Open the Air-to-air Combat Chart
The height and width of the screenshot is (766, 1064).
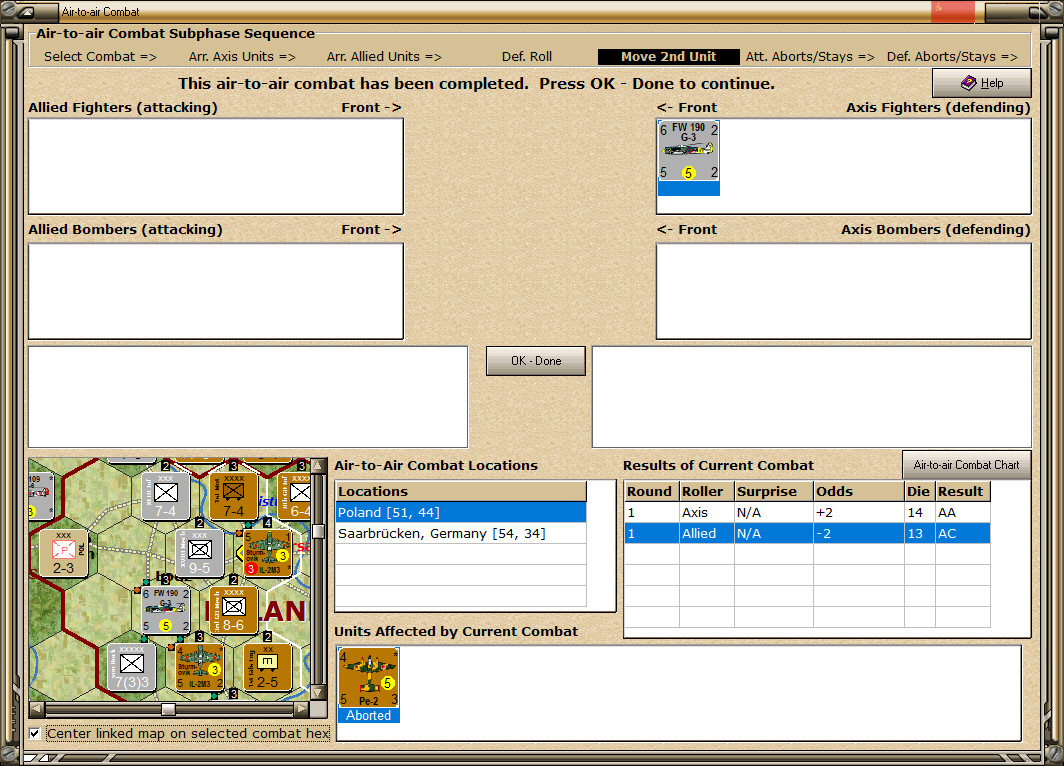[966, 465]
